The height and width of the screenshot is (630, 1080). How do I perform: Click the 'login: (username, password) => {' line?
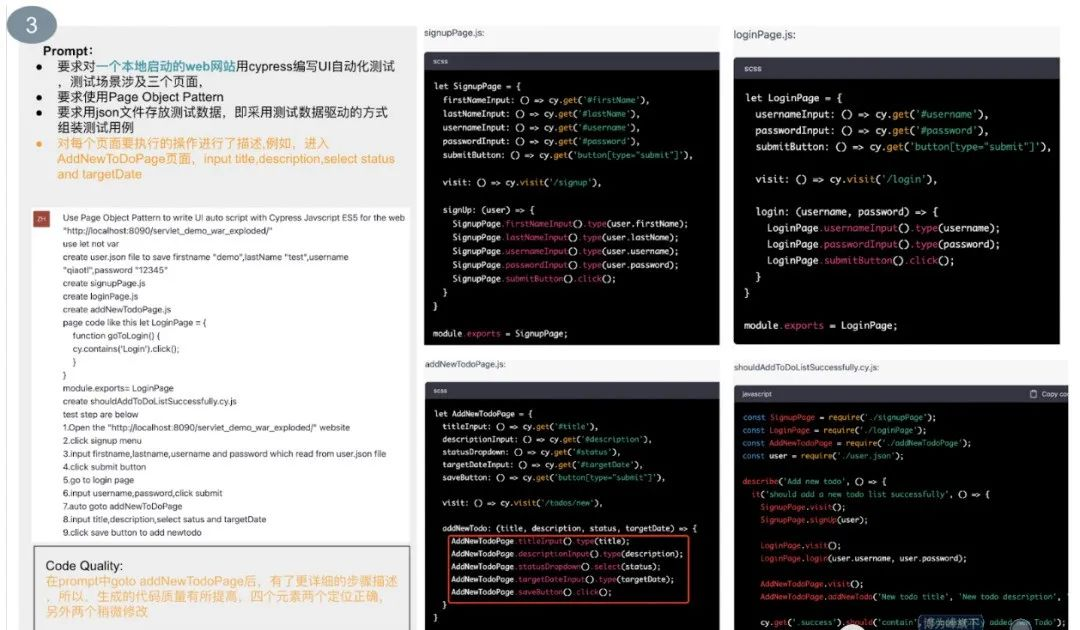pyautogui.click(x=847, y=211)
